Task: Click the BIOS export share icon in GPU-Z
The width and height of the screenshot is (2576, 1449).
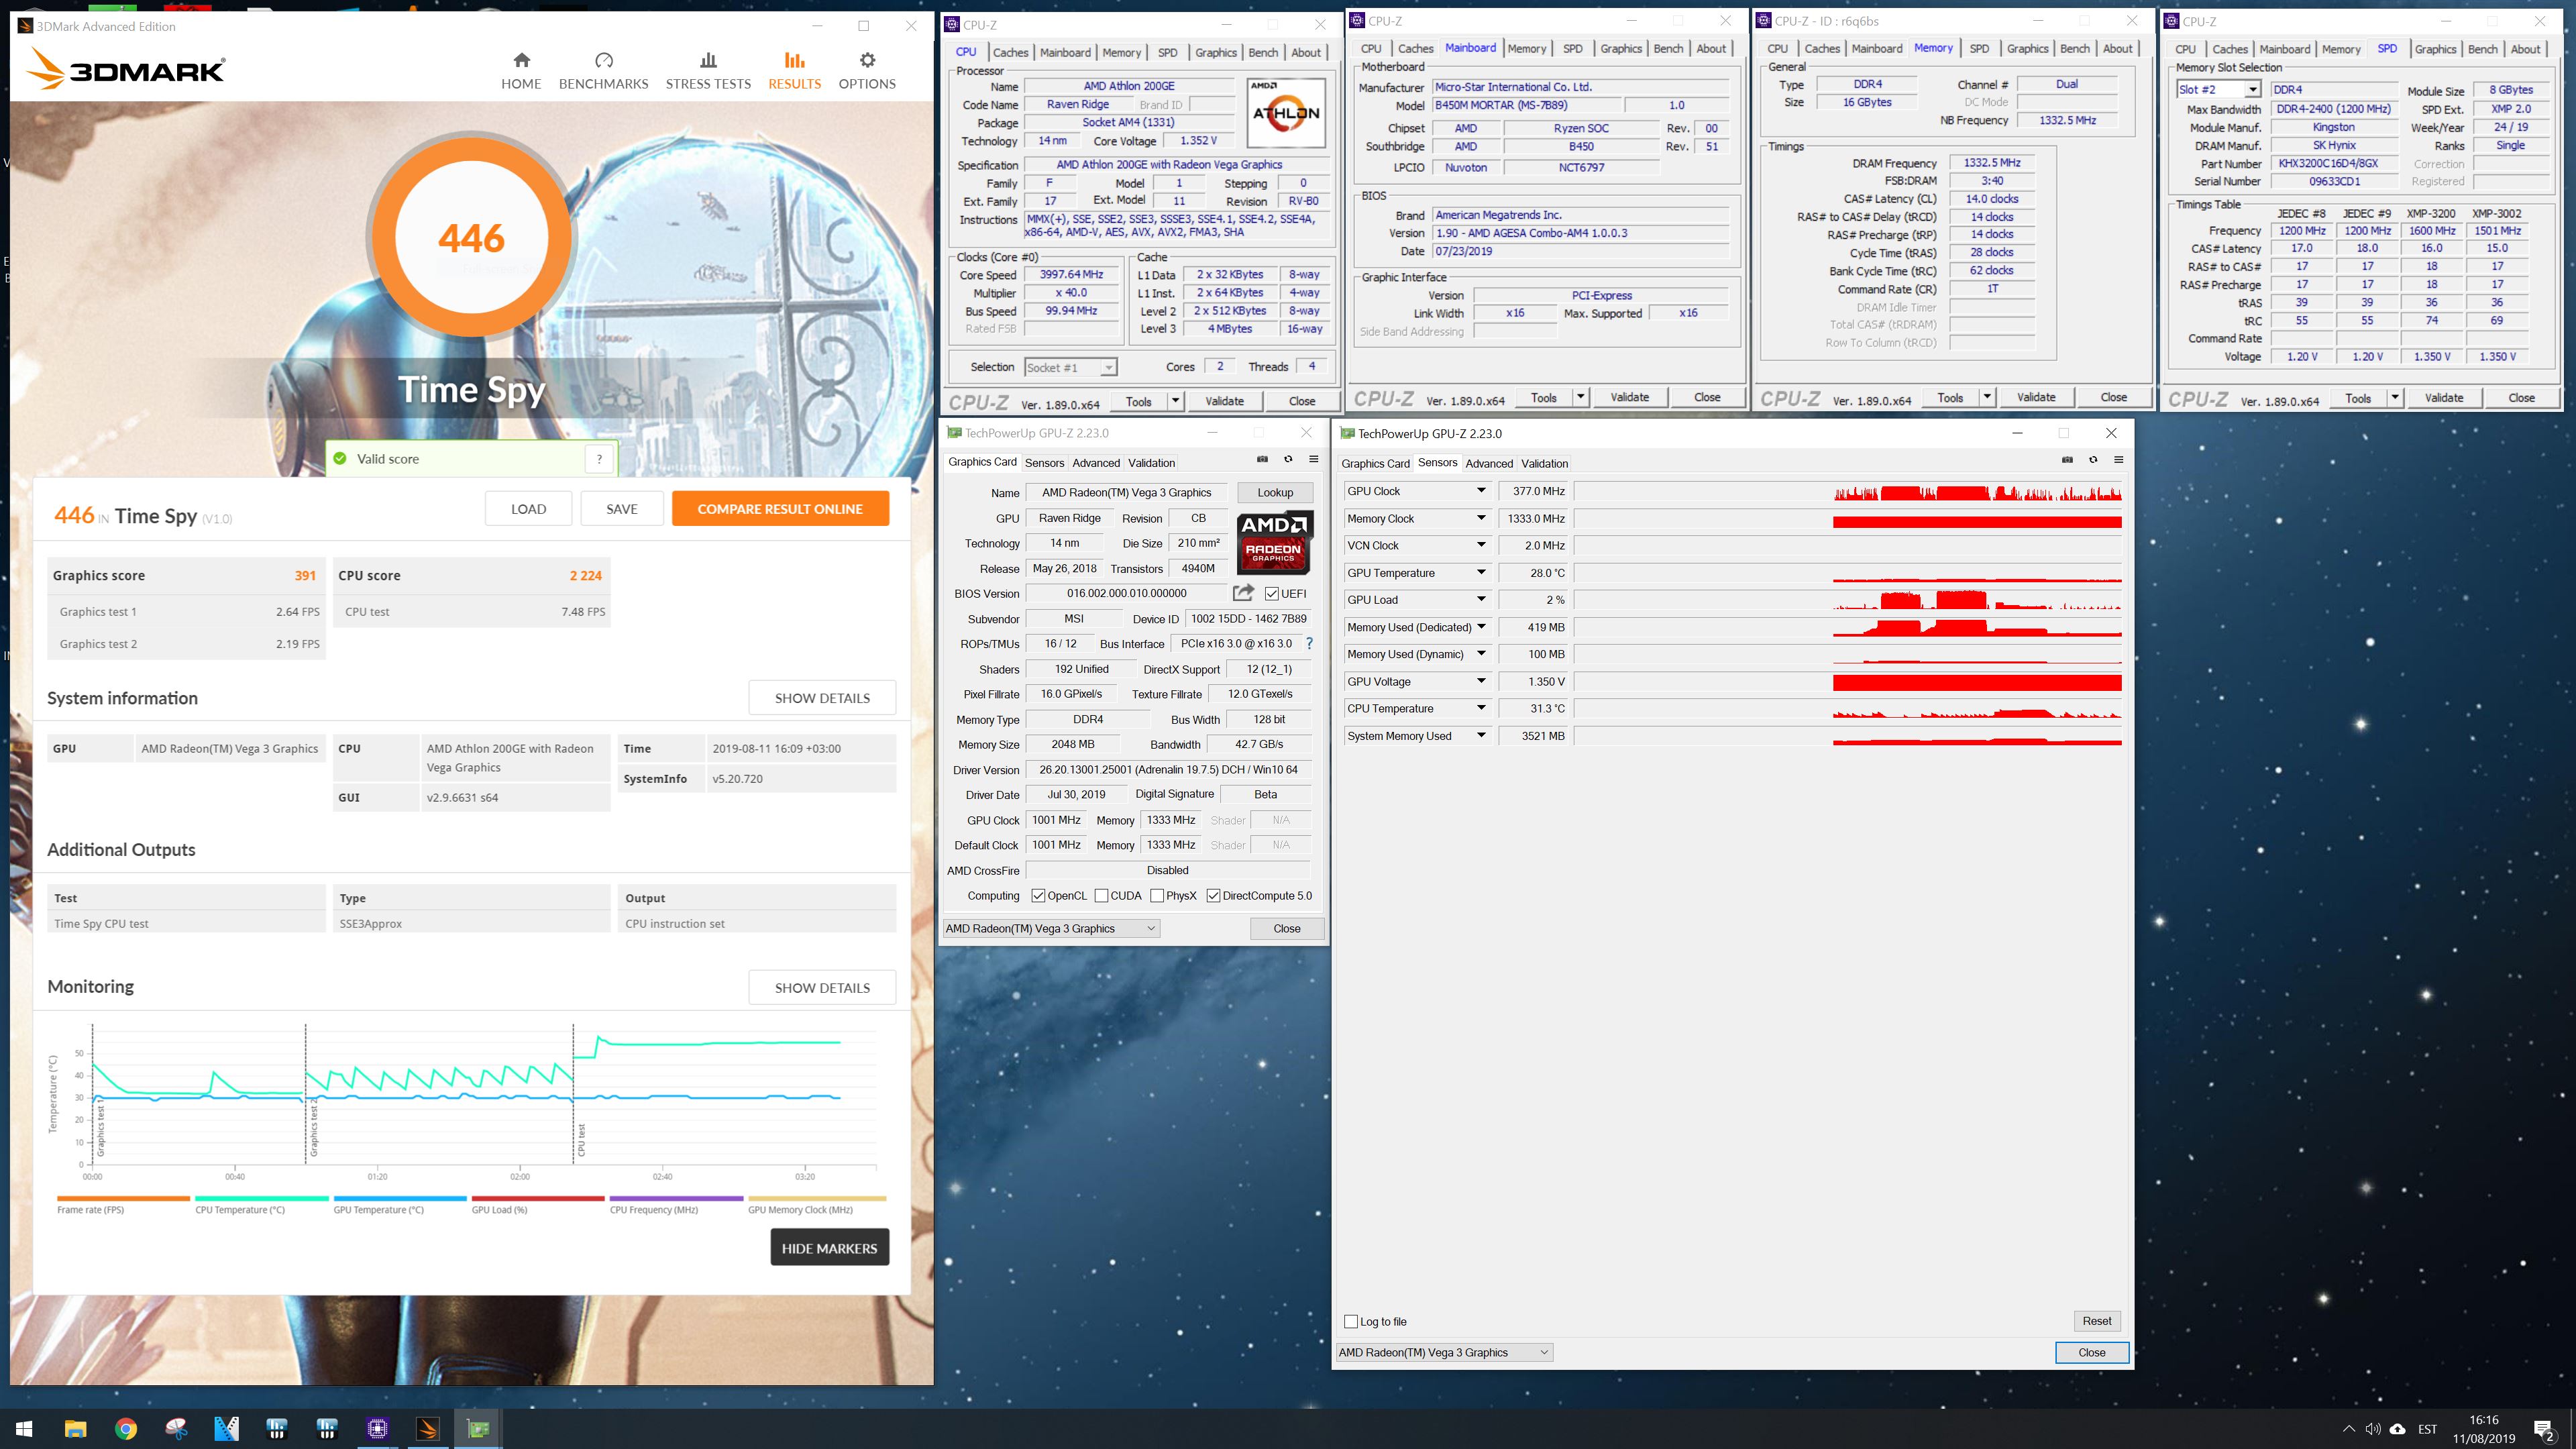Action: (x=1243, y=592)
